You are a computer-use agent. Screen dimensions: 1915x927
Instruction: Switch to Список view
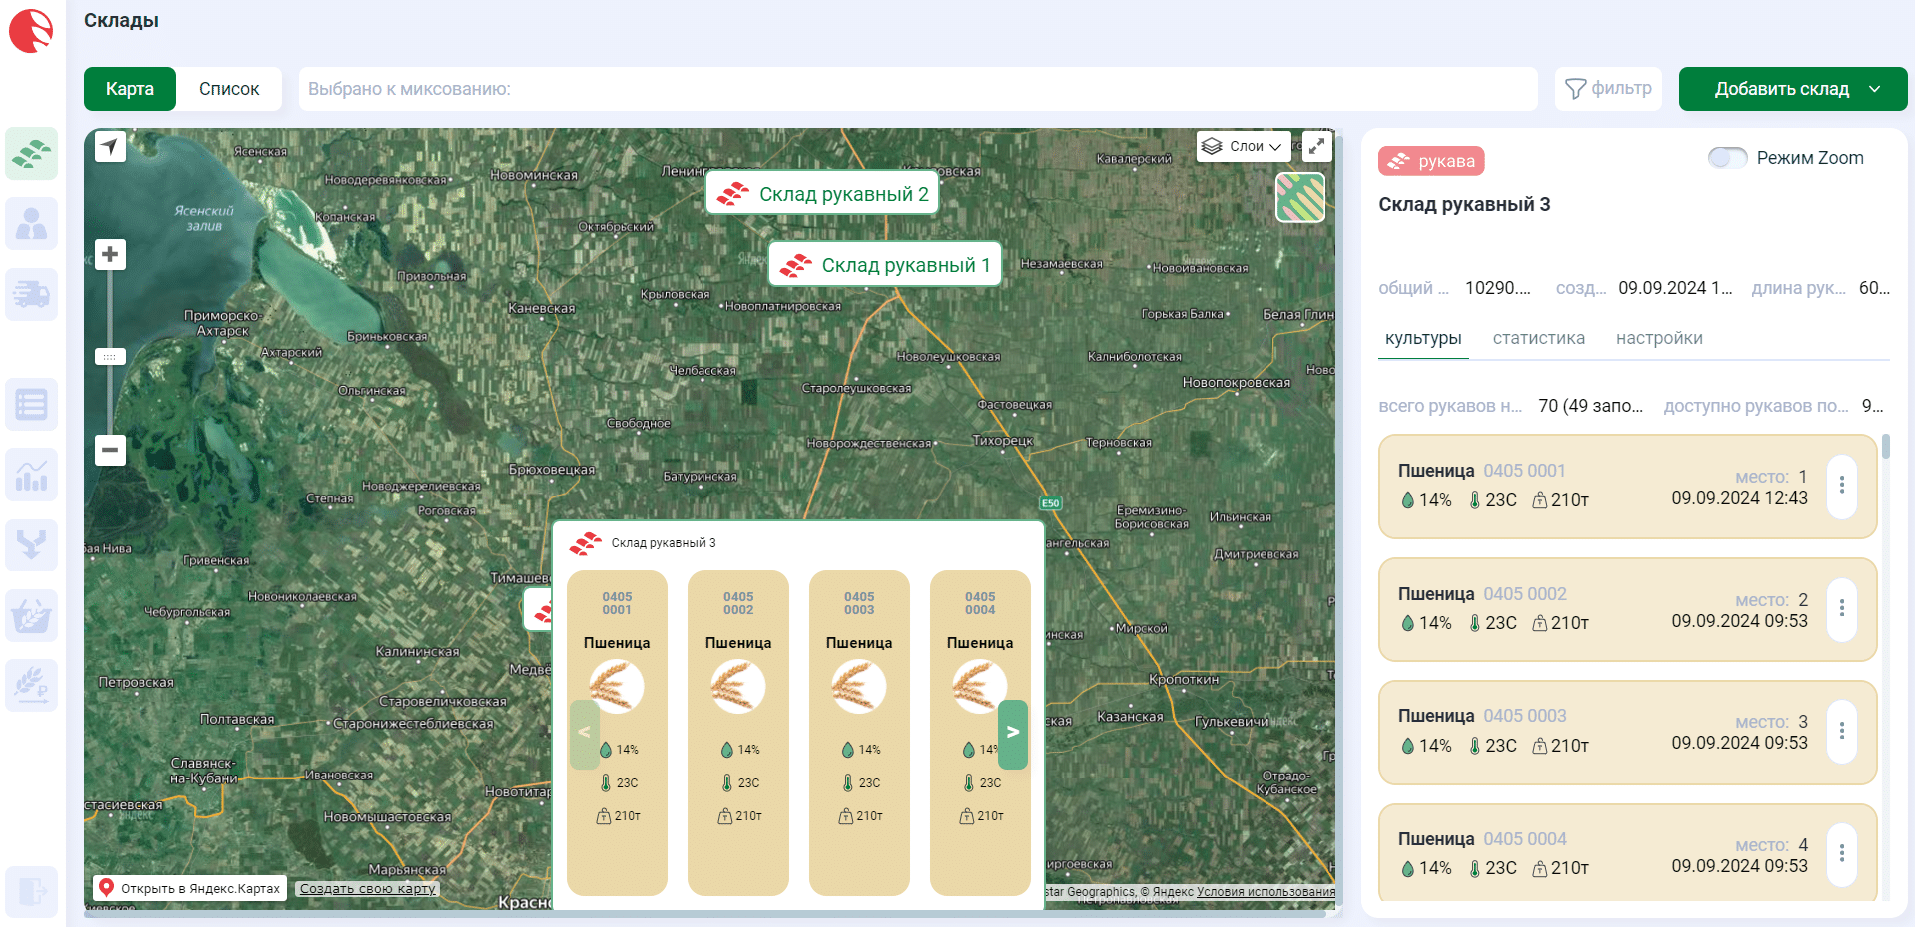click(229, 89)
